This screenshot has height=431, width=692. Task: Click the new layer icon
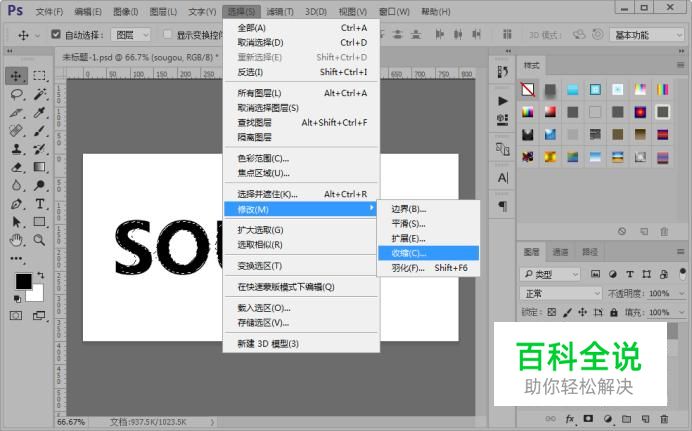tap(645, 419)
